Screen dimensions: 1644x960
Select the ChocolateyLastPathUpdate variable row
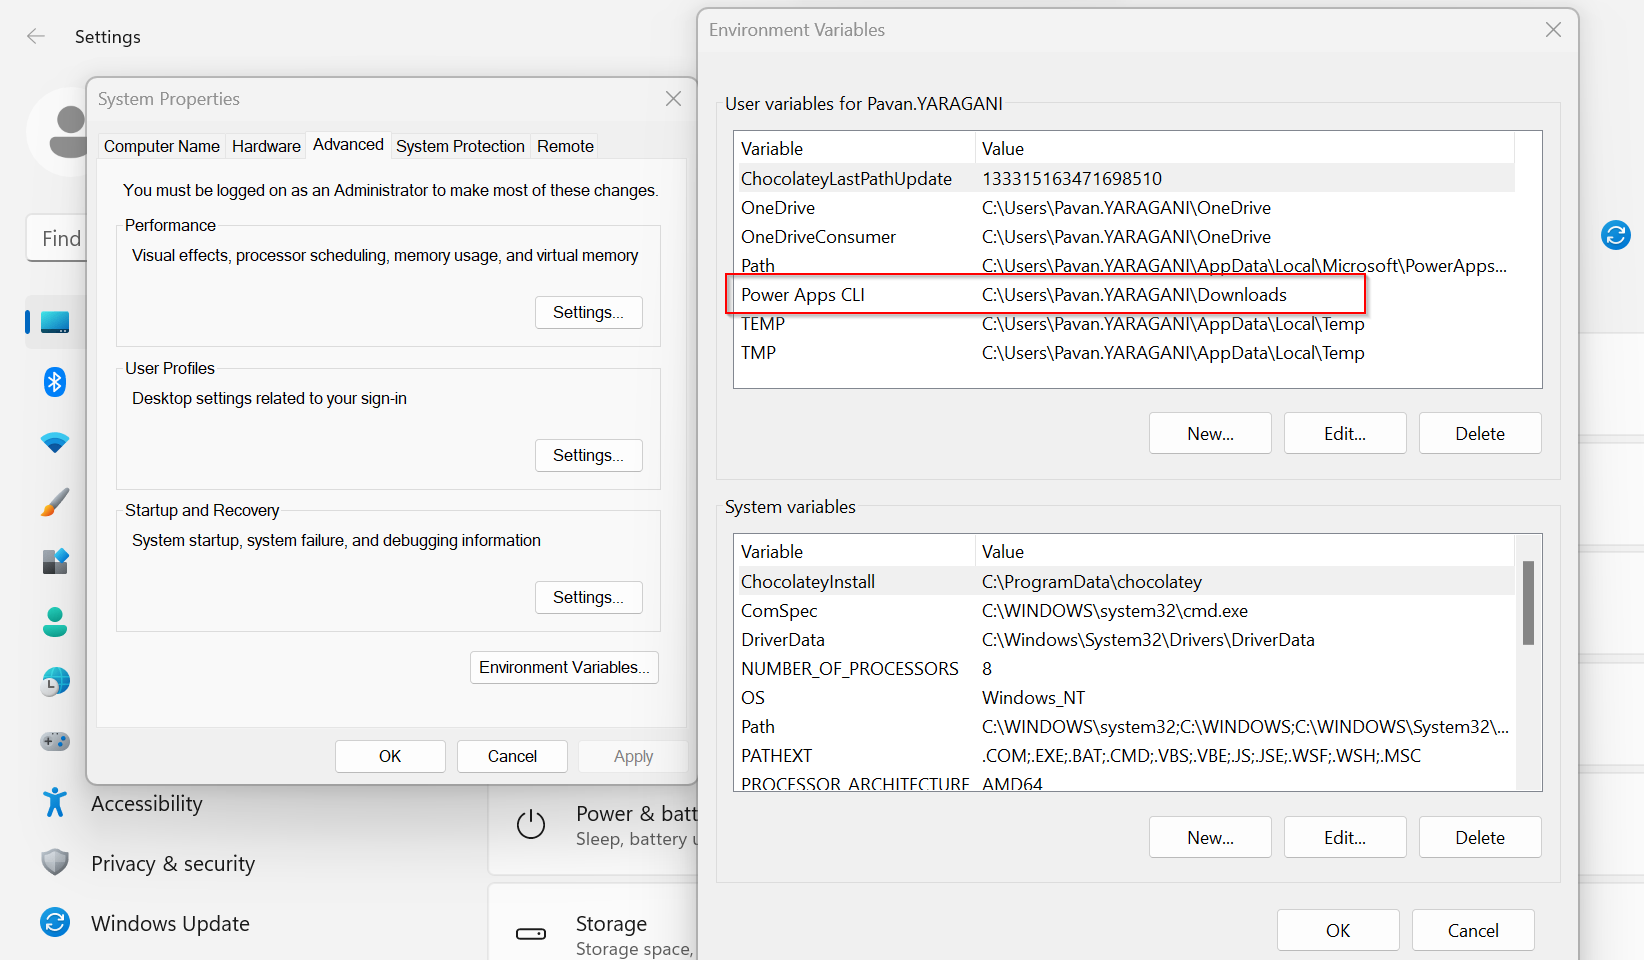tap(1125, 178)
